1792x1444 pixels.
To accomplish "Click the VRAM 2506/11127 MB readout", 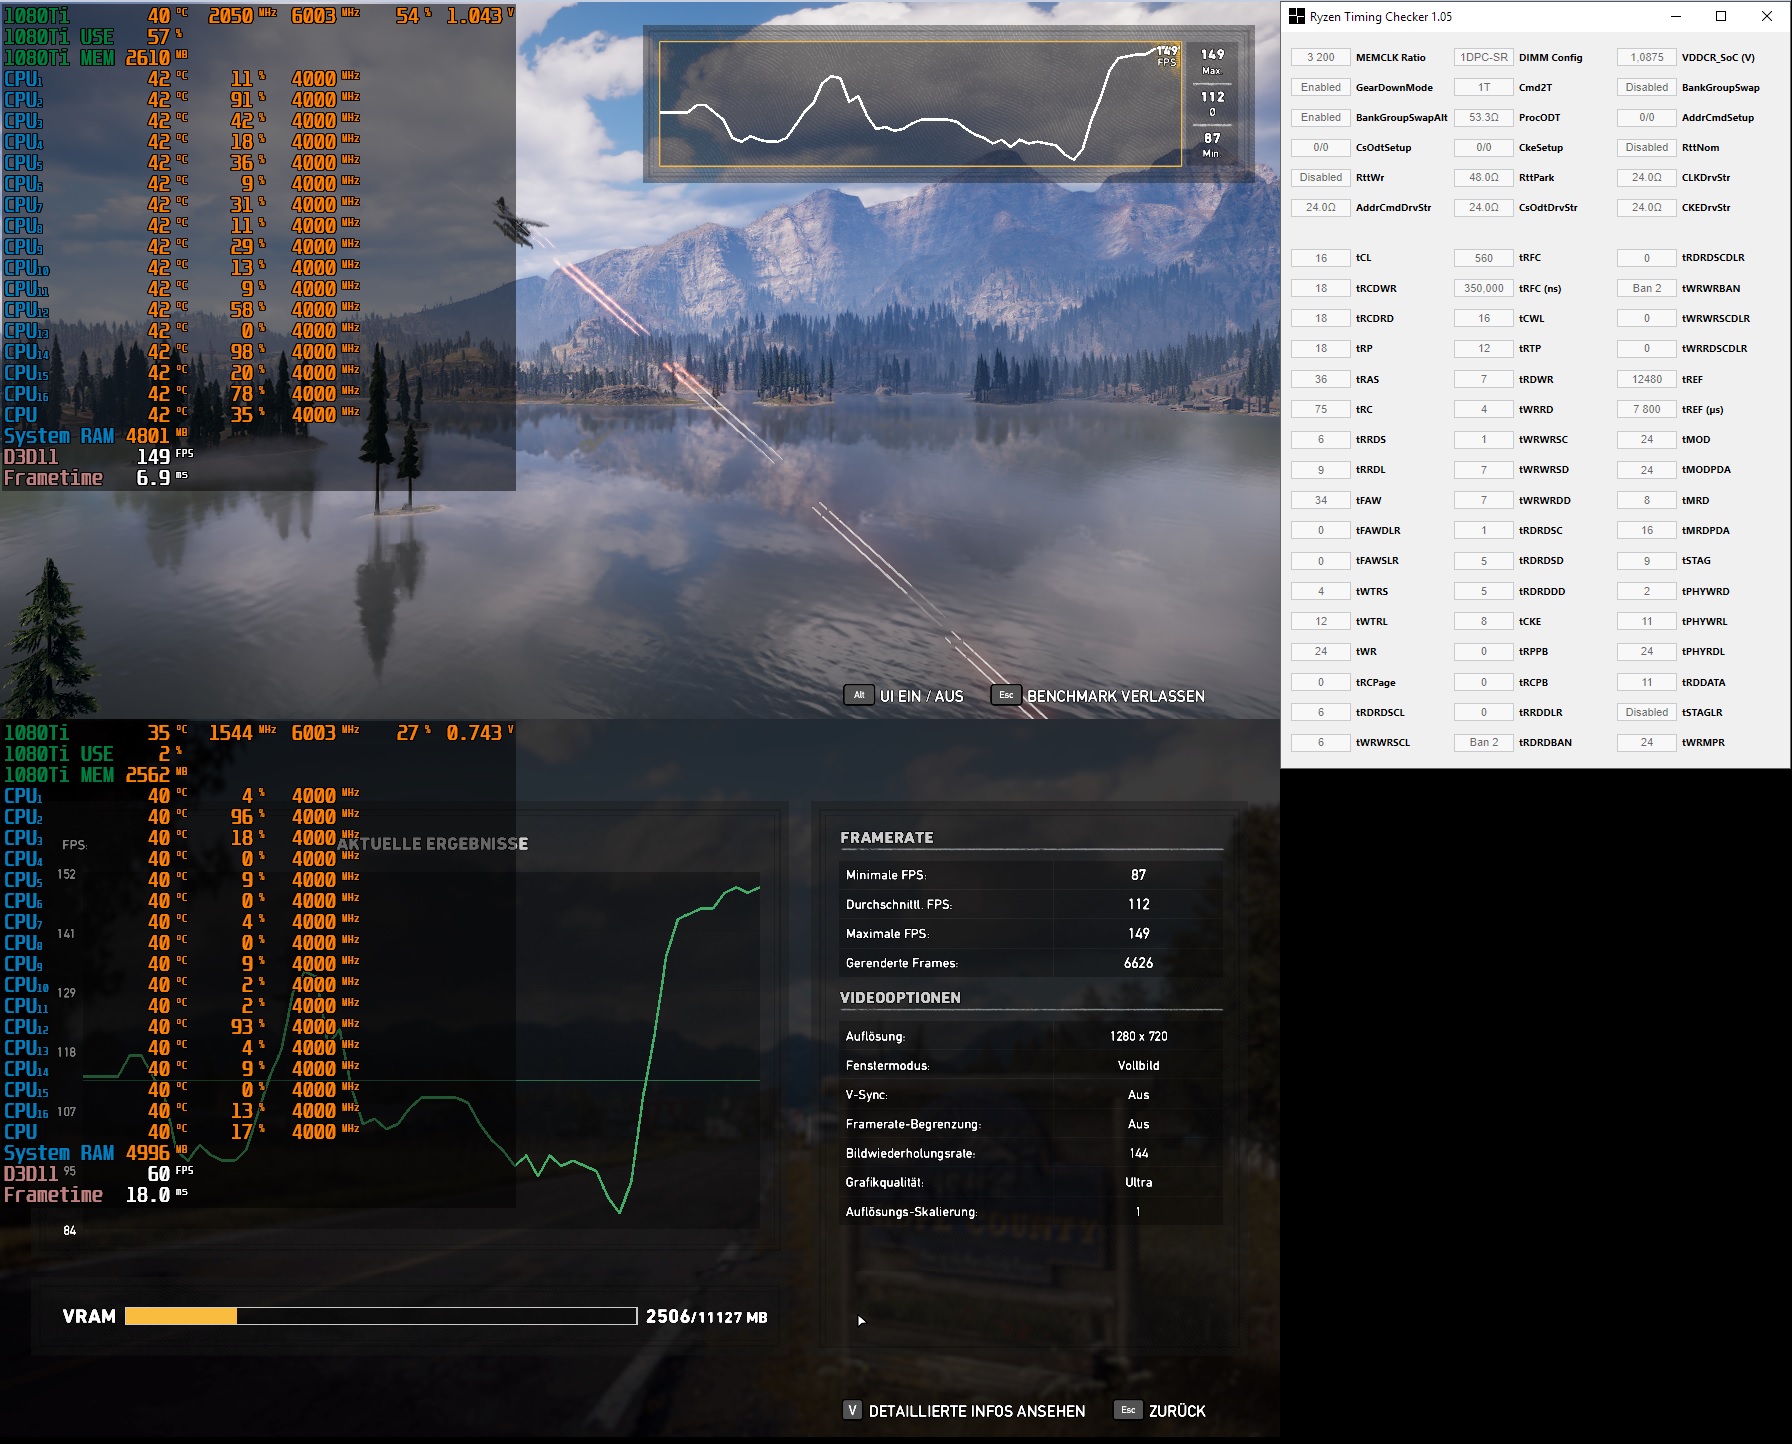I will coord(706,1317).
